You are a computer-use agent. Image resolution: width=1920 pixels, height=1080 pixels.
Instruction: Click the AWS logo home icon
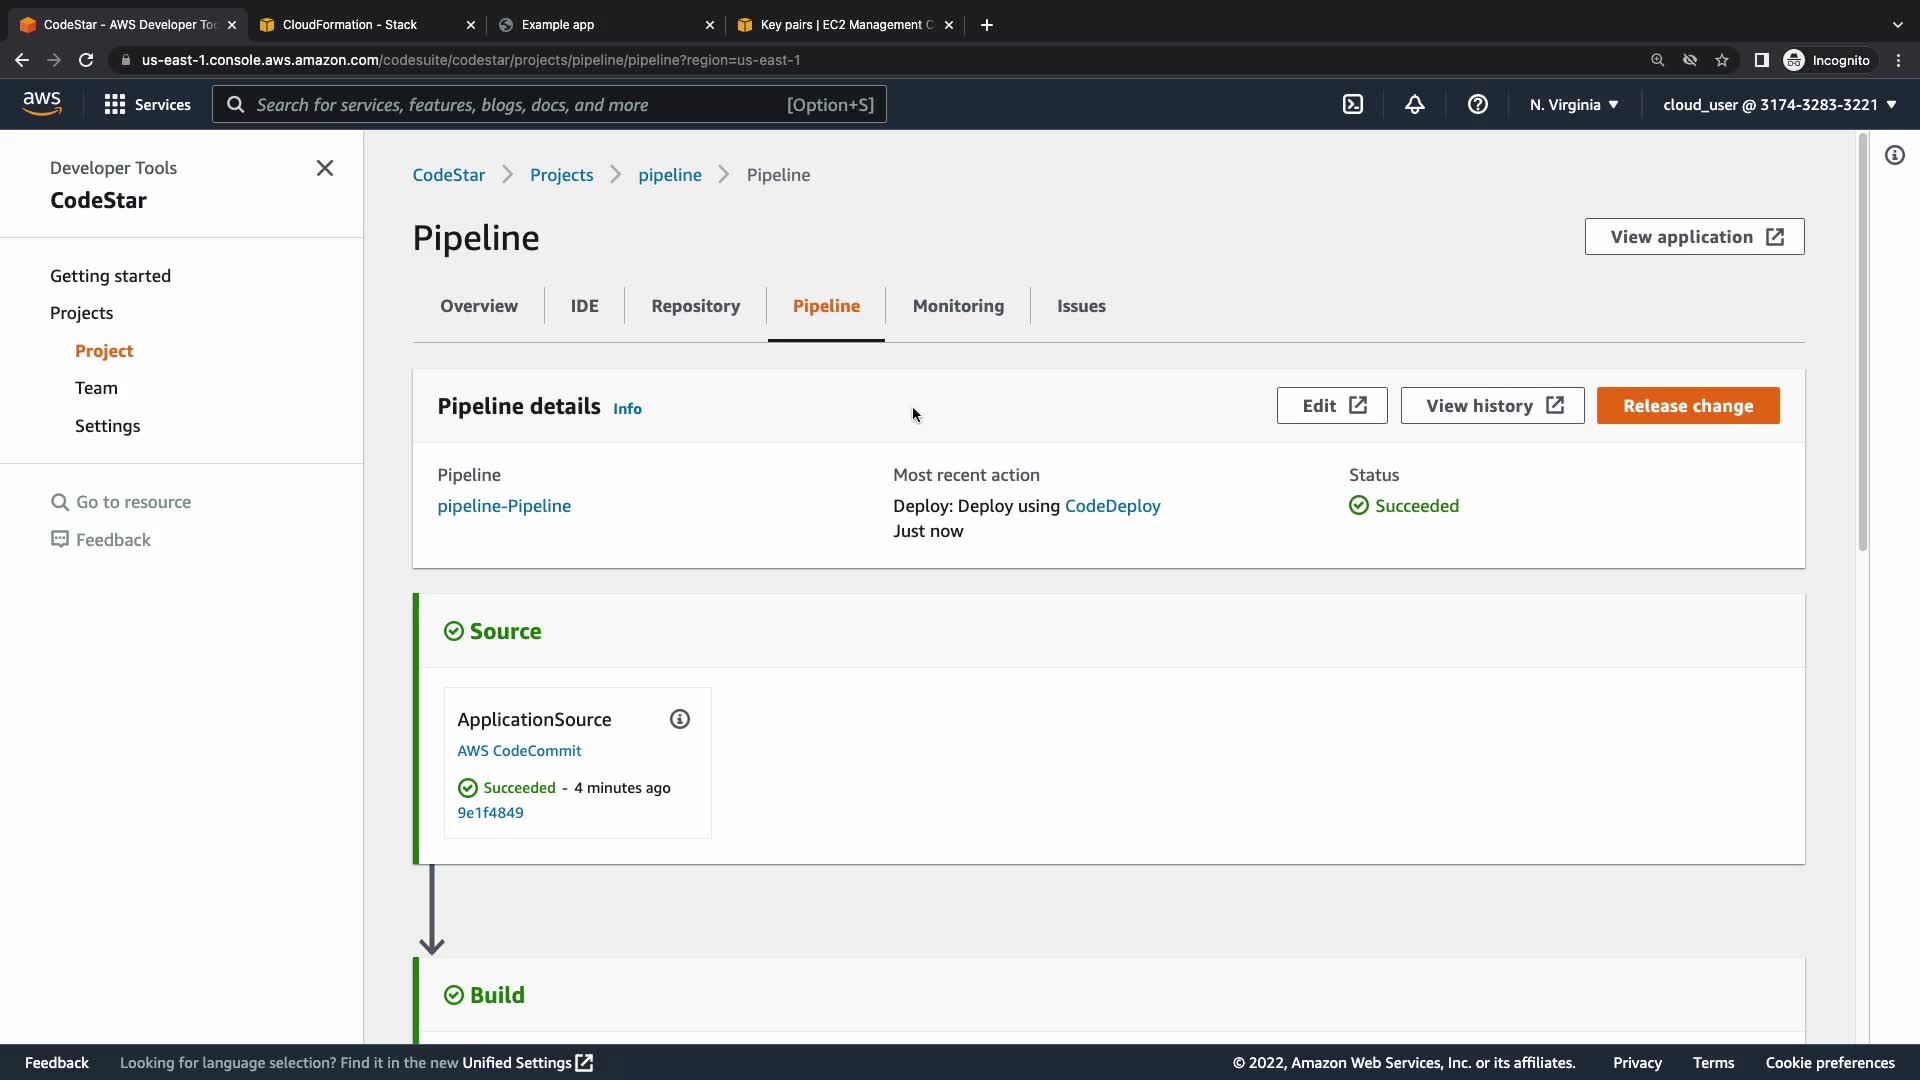pyautogui.click(x=42, y=103)
